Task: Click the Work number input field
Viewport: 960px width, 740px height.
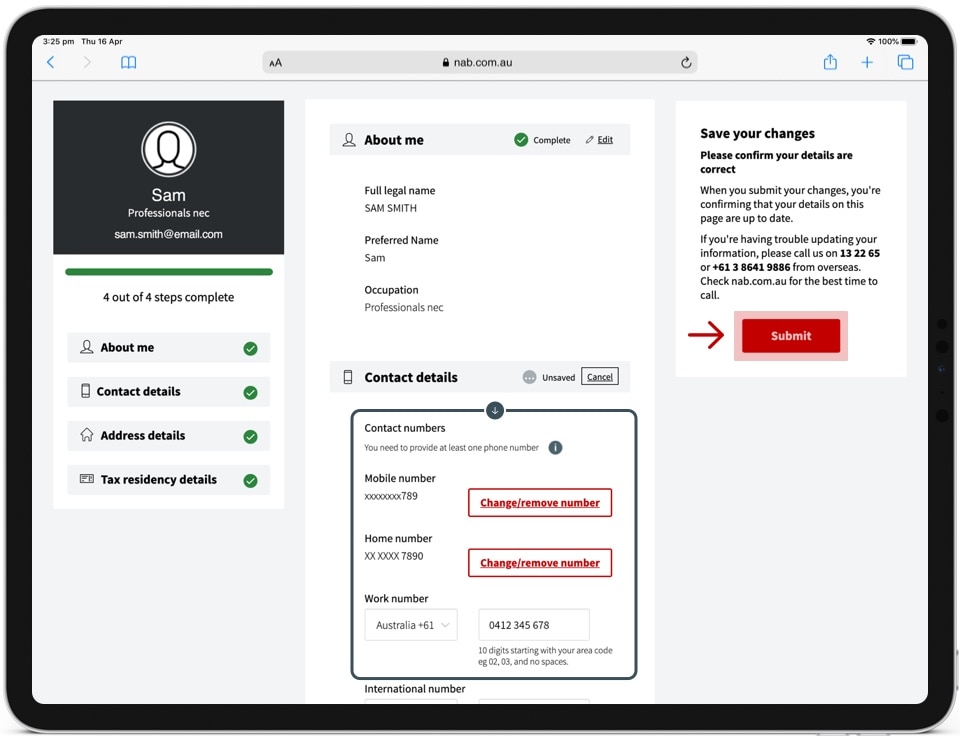Action: click(x=534, y=625)
